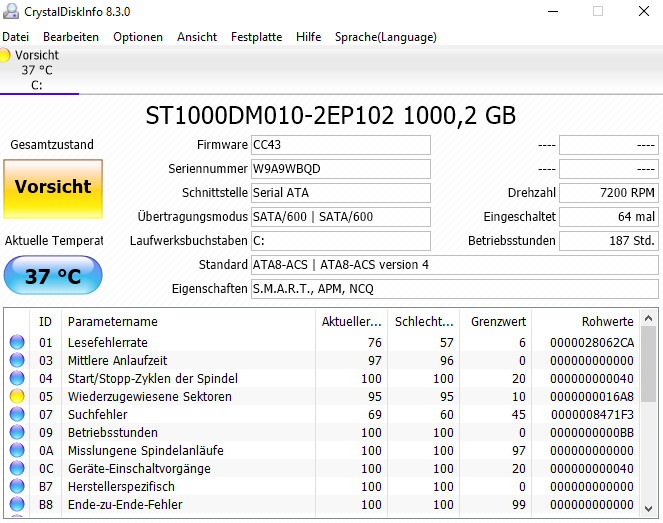Click raw value 0000028062CA

coord(592,342)
